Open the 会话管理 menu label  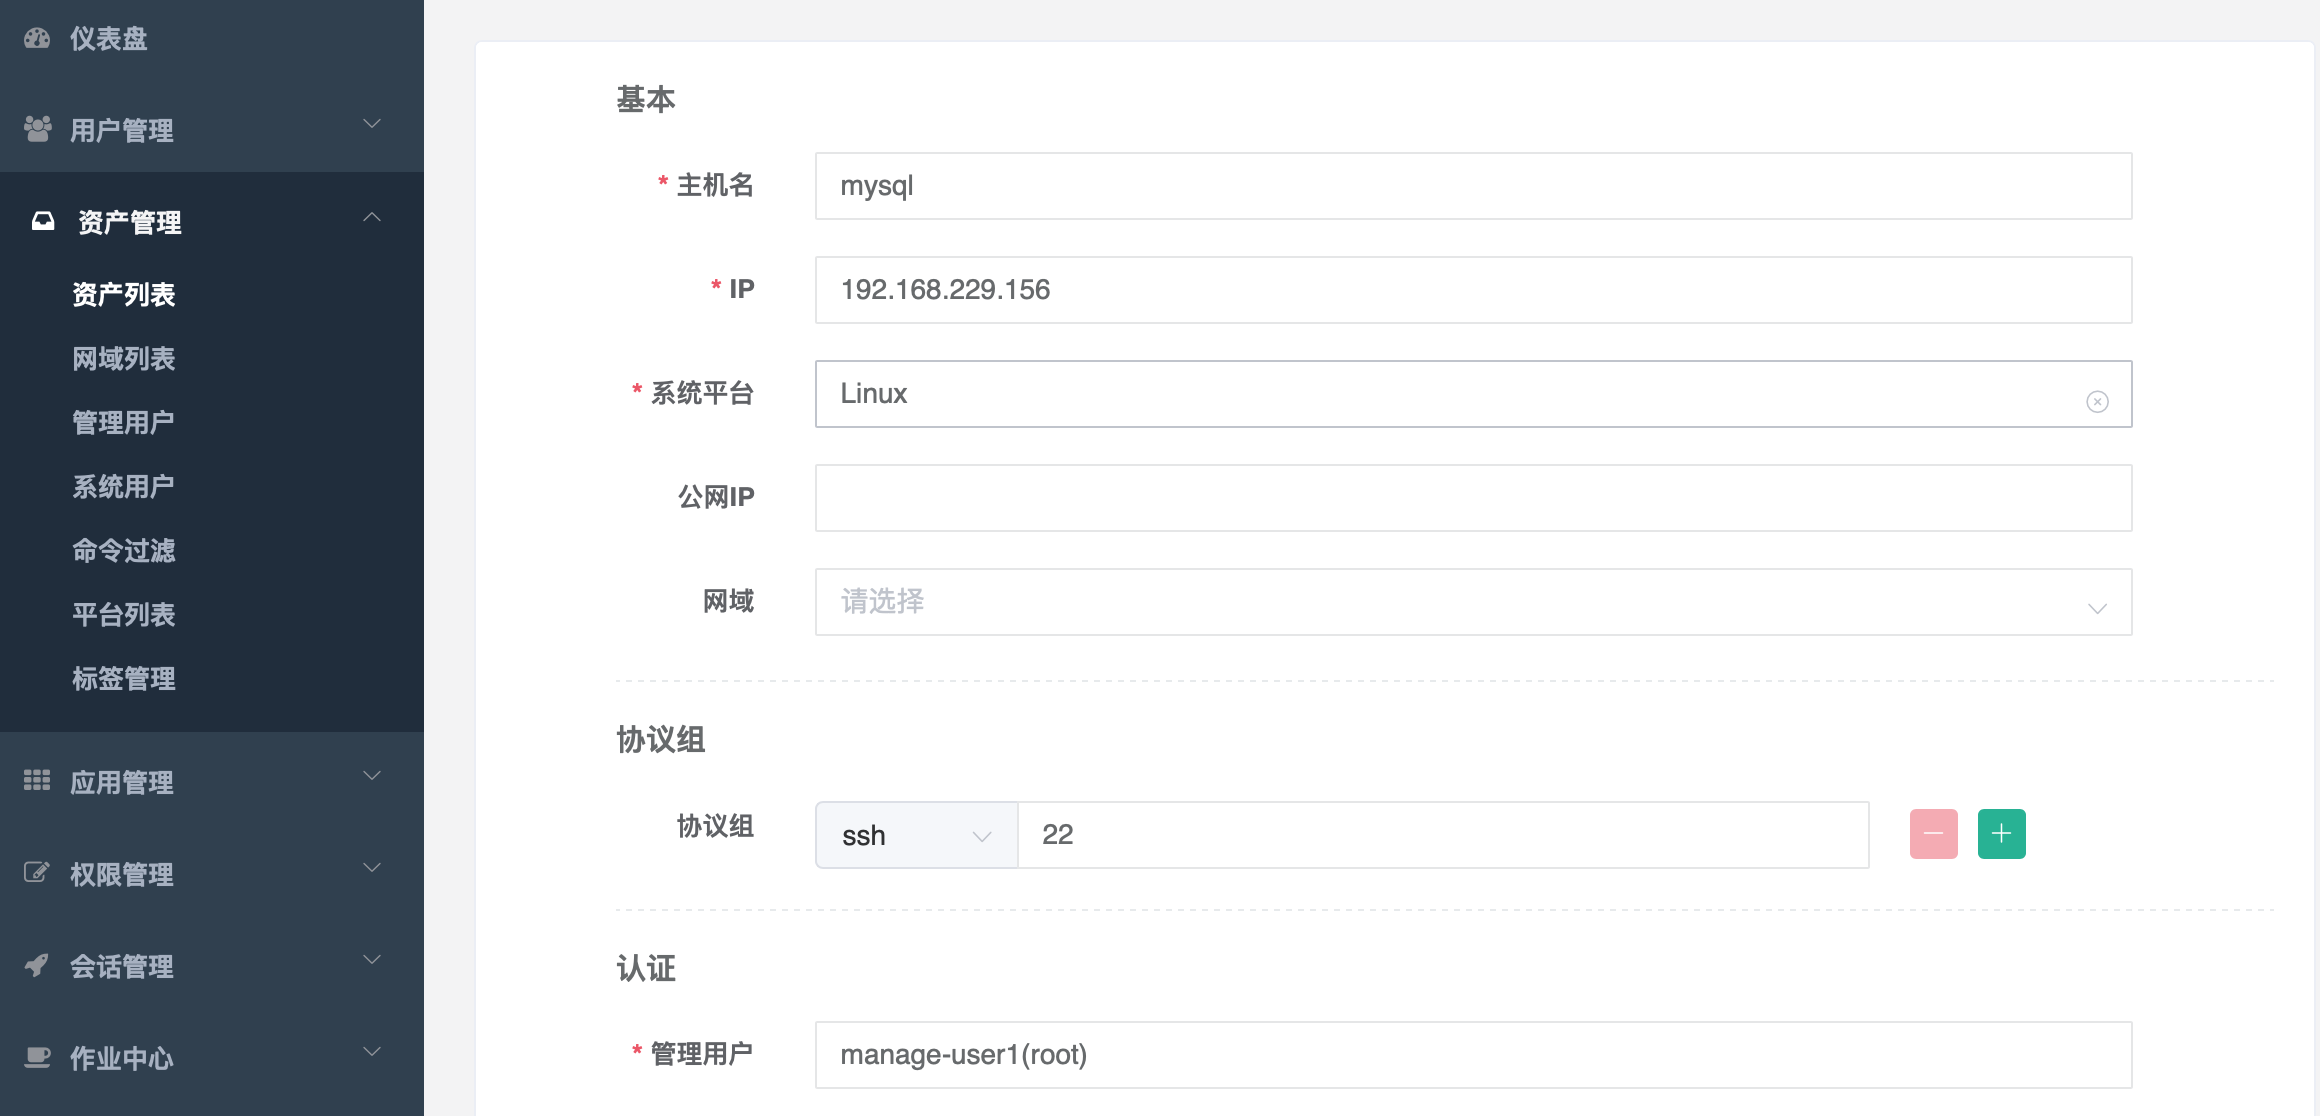point(121,967)
